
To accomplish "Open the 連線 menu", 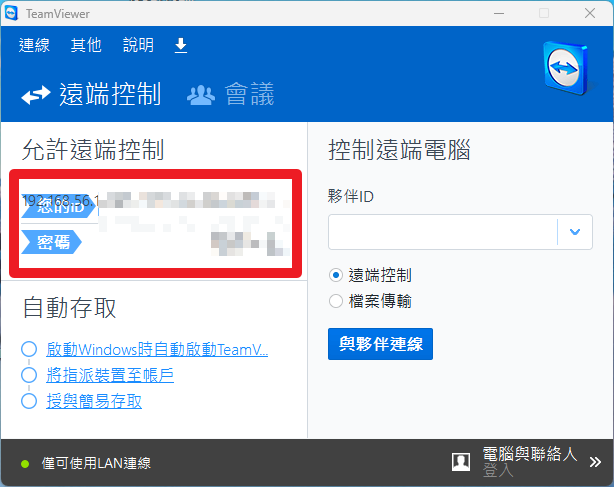I will click(x=34, y=45).
